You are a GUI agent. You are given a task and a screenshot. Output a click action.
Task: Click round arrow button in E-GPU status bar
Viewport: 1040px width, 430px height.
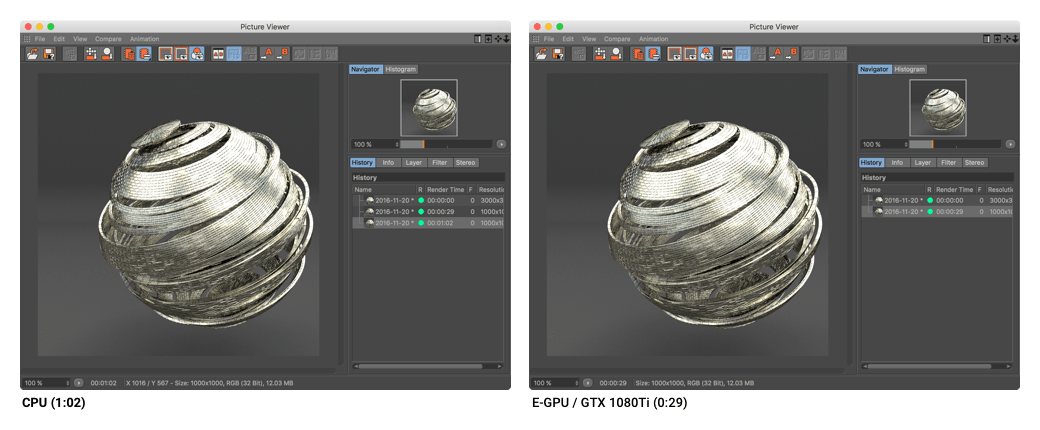tap(587, 383)
